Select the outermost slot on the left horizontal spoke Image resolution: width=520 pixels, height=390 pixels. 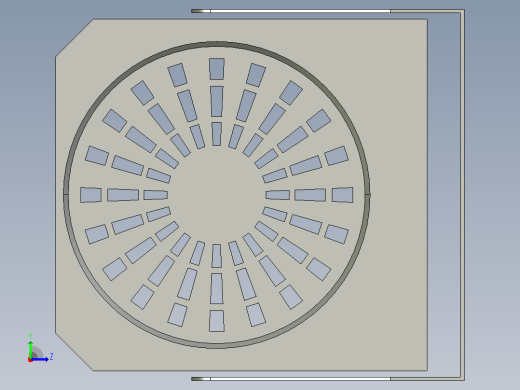(x=91, y=195)
